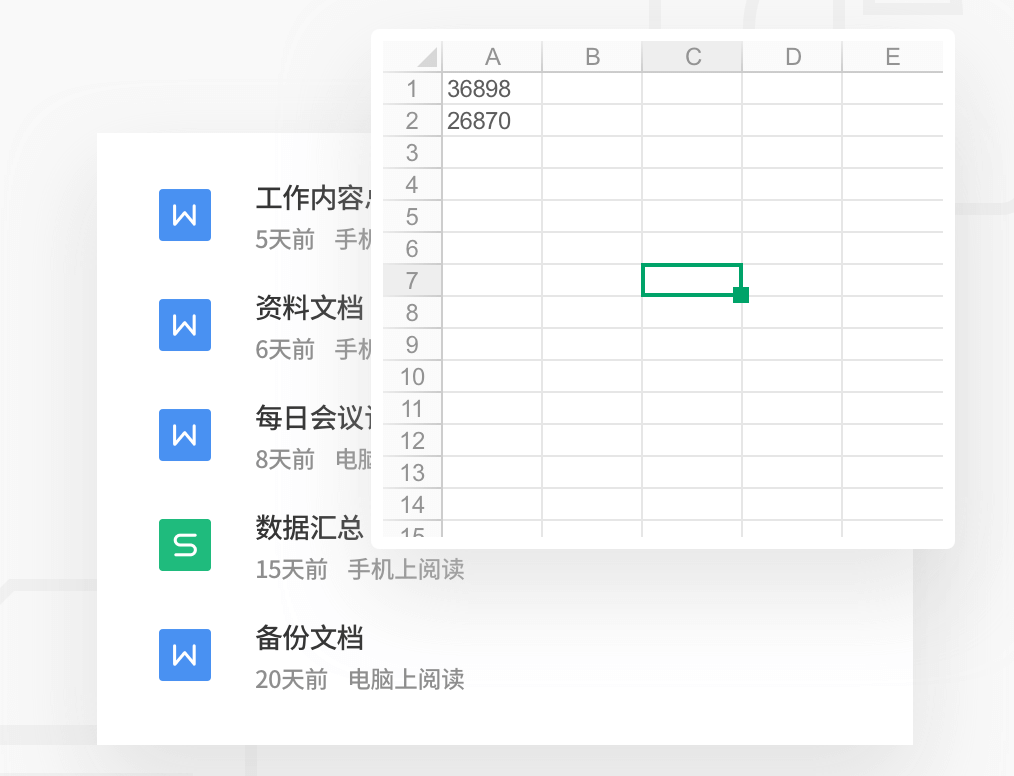The image size is (1014, 776).
Task: Select column B header
Action: click(x=592, y=56)
